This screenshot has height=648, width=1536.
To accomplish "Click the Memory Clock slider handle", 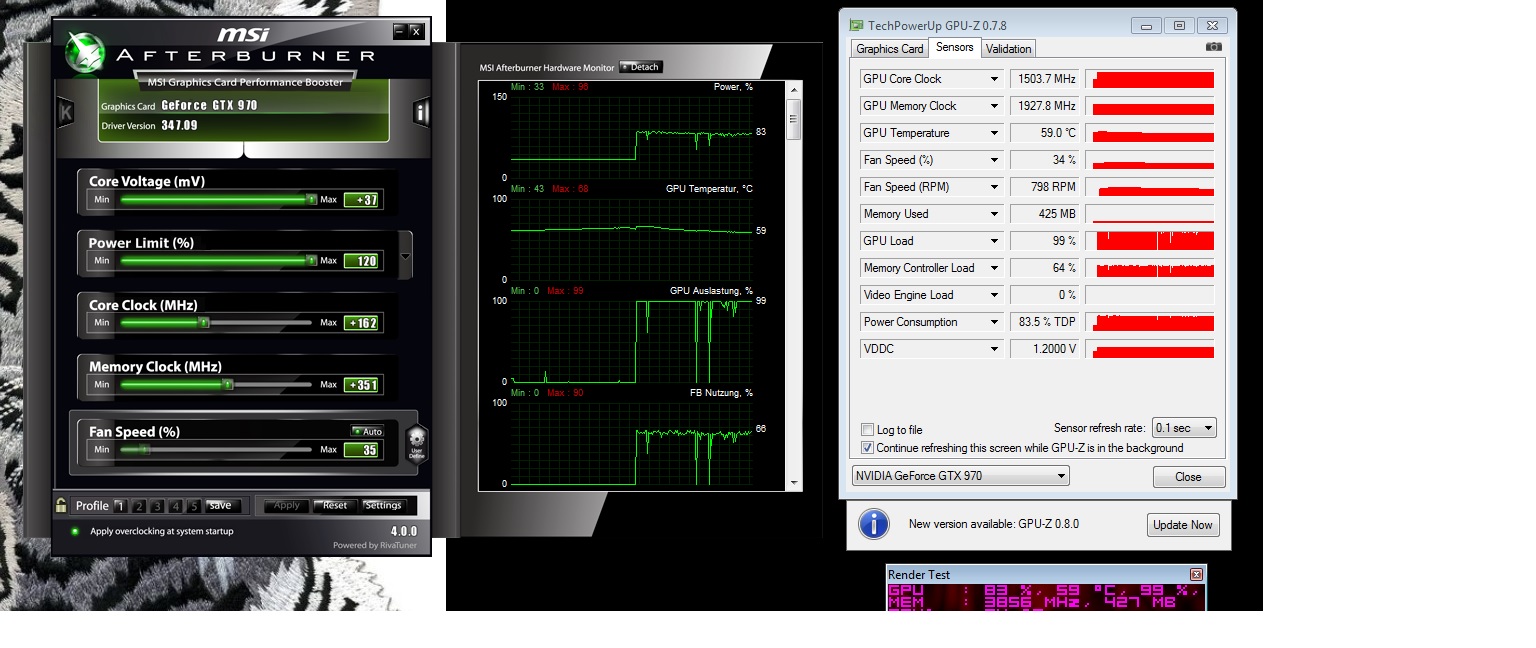I will coord(228,384).
